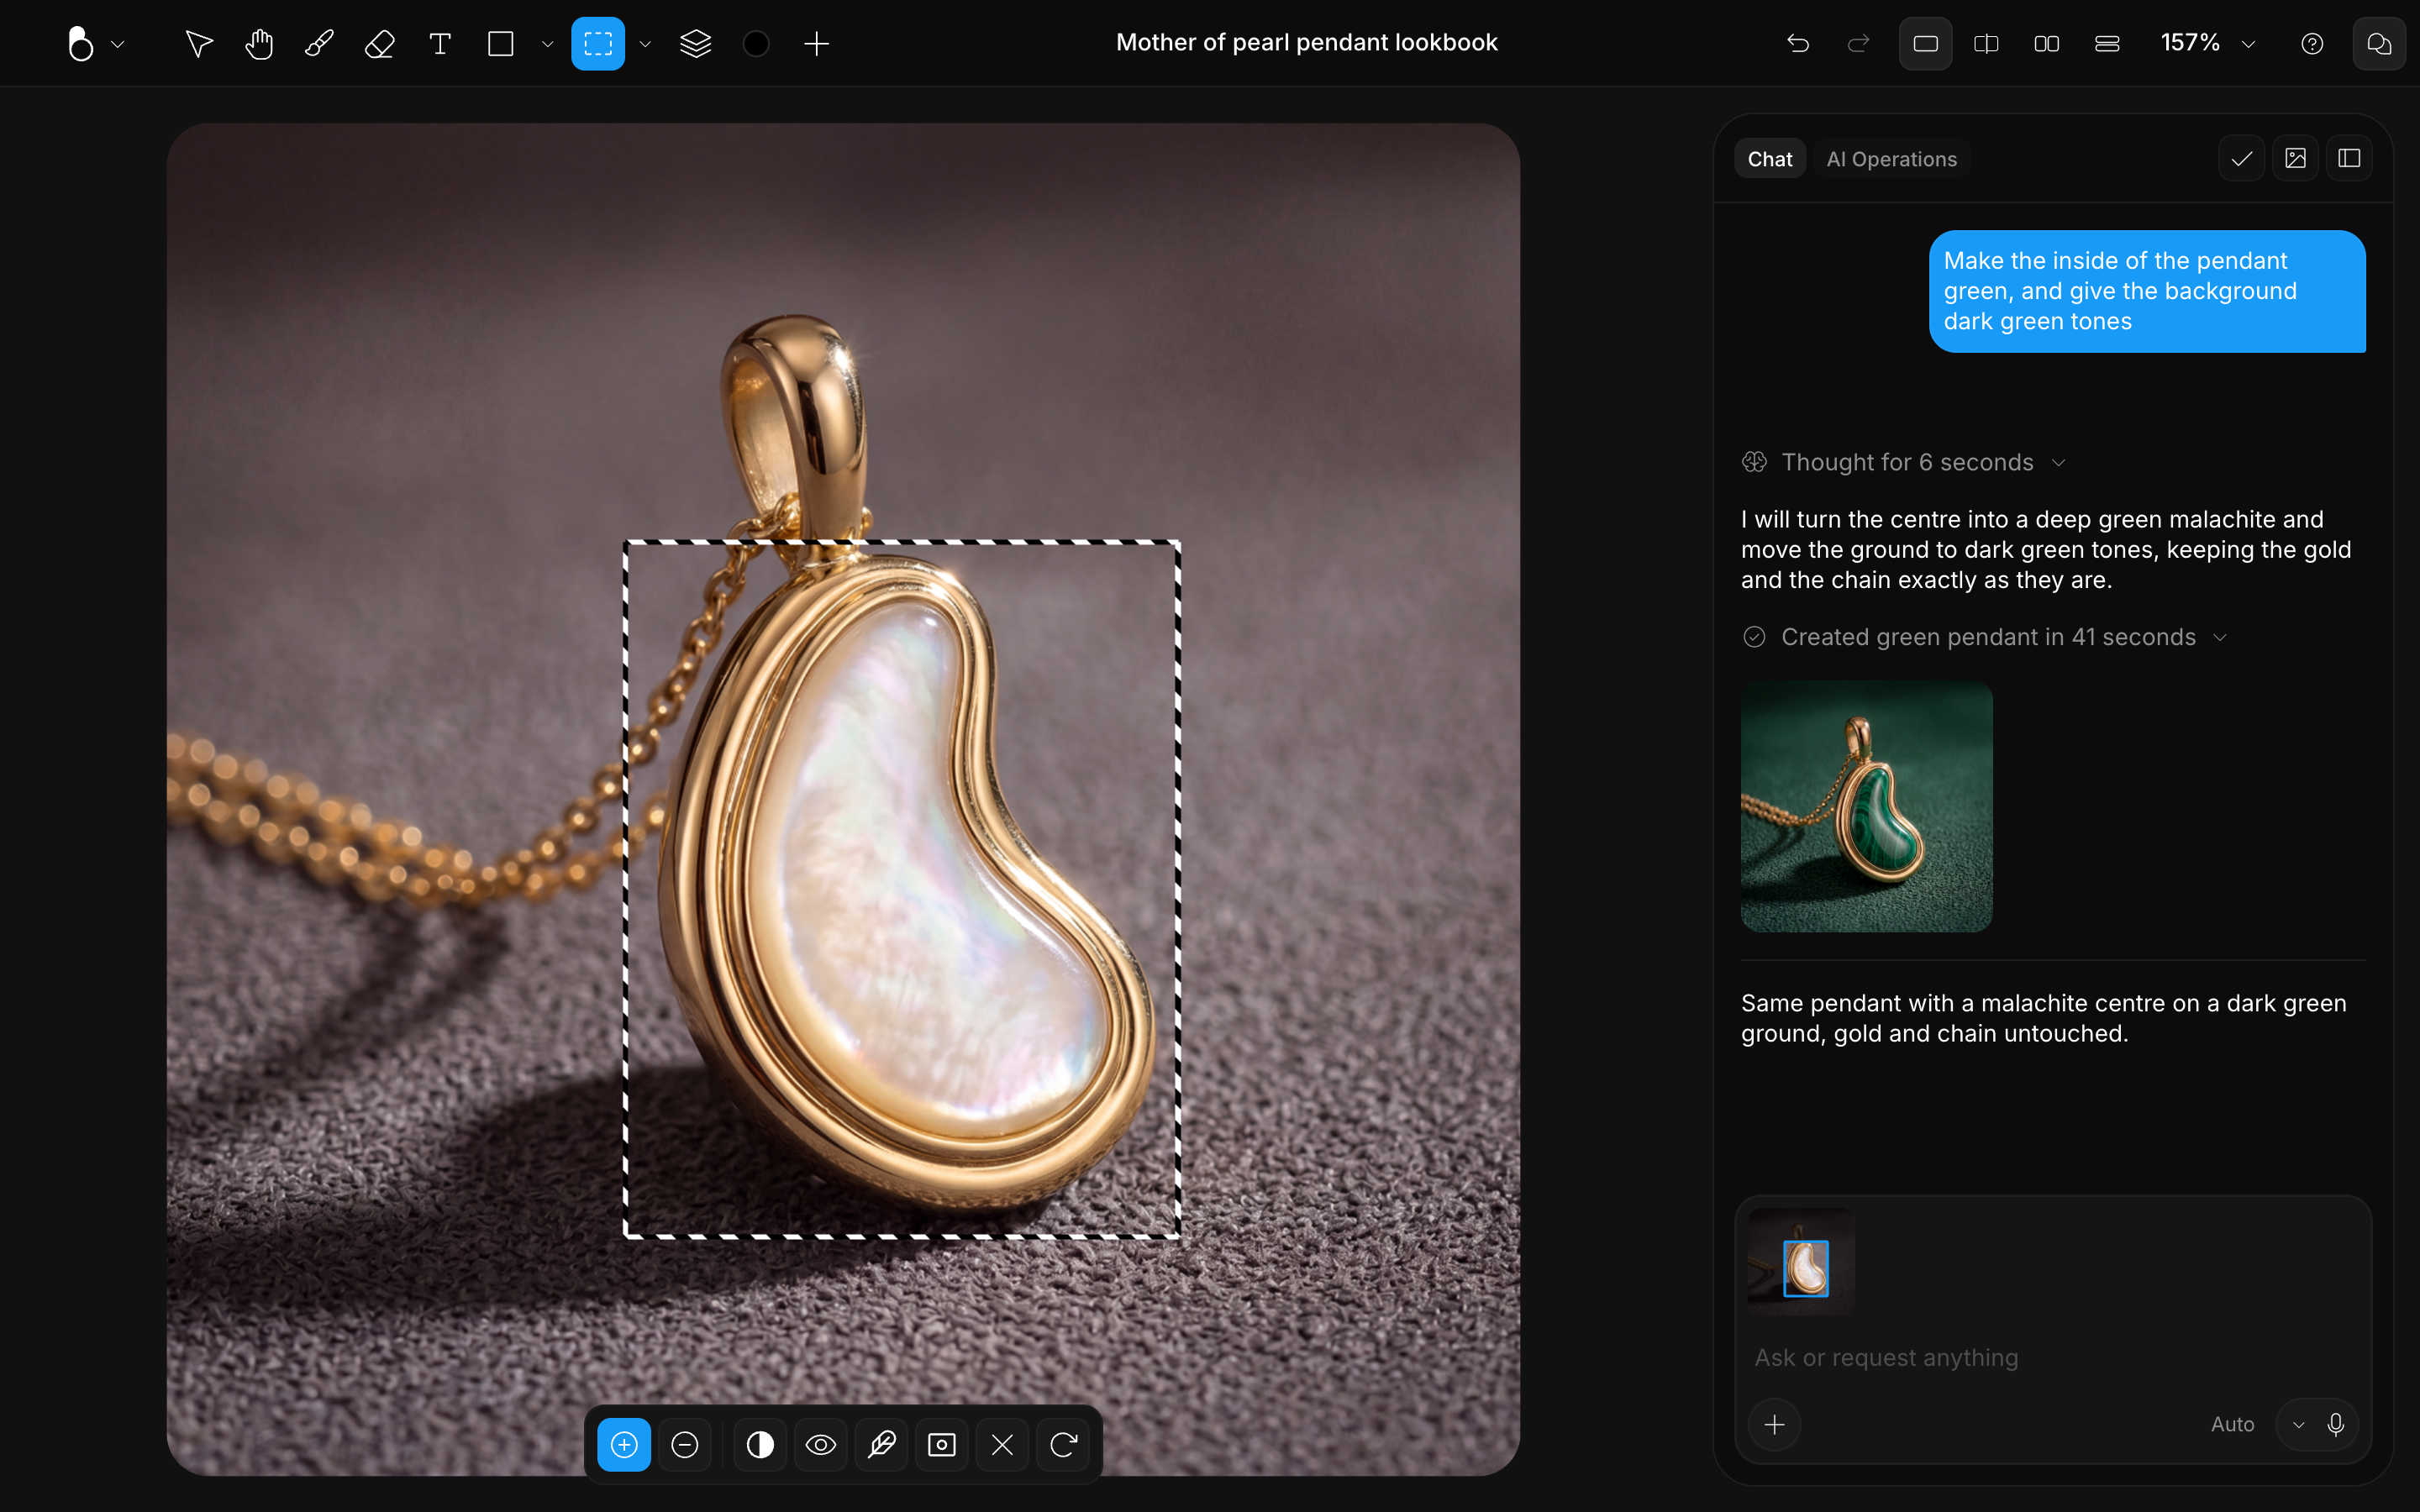Pick the hand pan tool
The image size is (2420, 1512).
pos(259,43)
